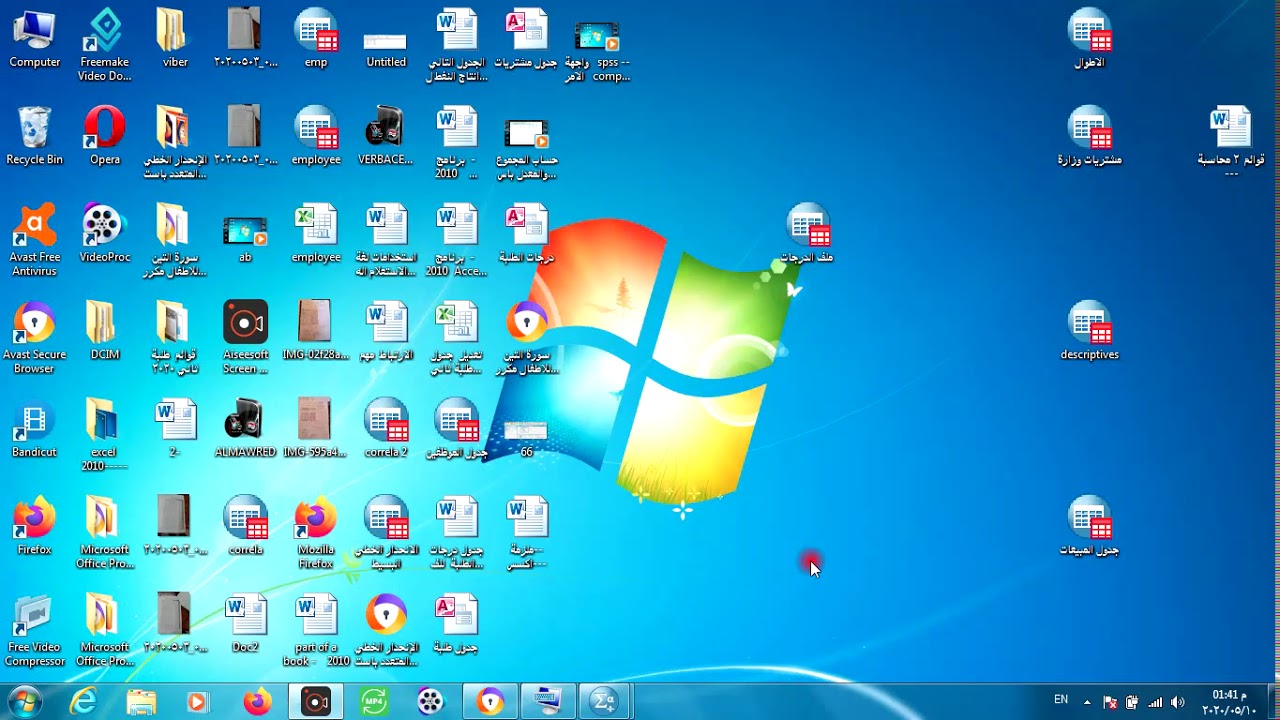Select the viber folder

pos(175,38)
